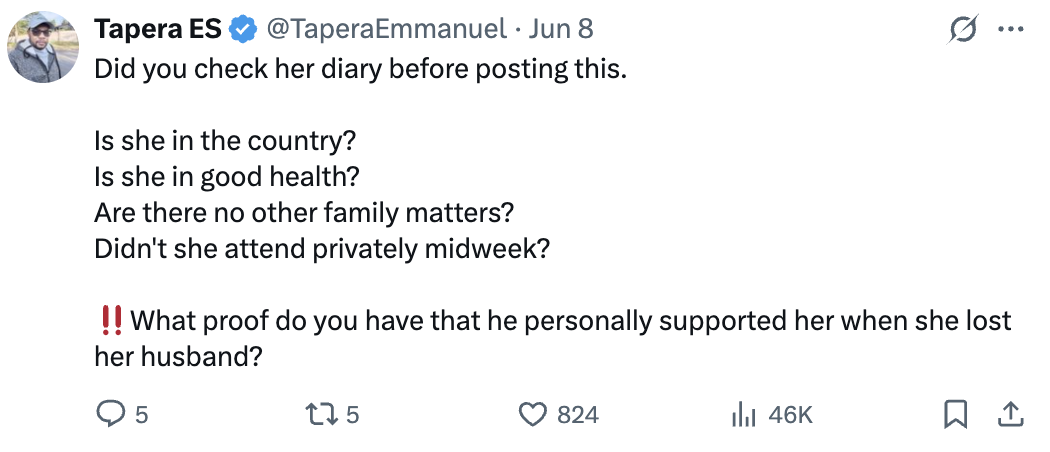Open the Tapera ES display name link

tap(158, 29)
